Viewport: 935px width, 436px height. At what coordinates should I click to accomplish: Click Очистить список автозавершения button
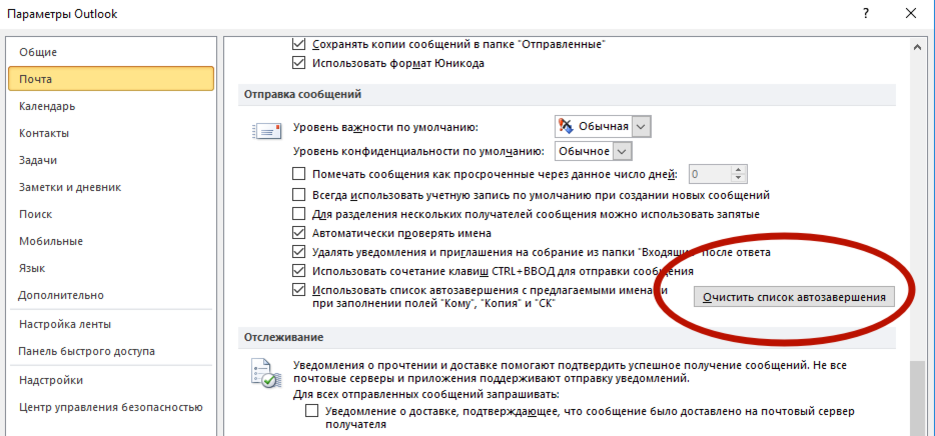point(794,296)
